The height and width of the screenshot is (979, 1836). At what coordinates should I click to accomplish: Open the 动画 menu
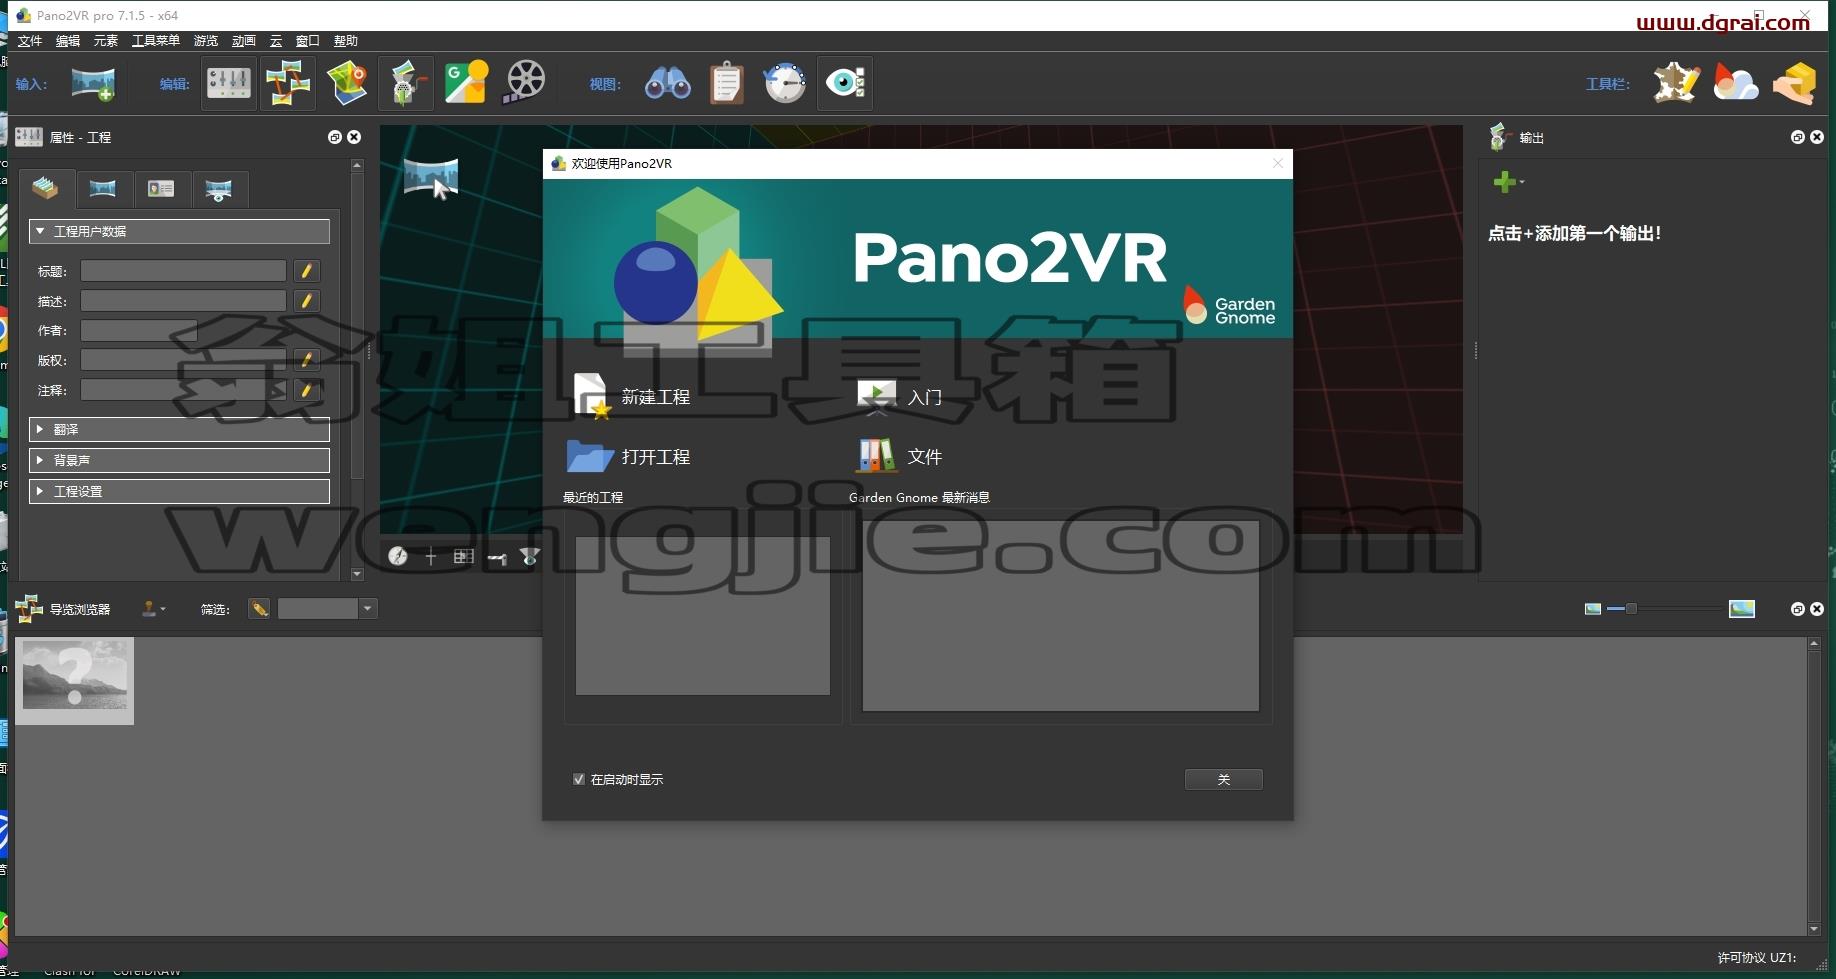[244, 41]
